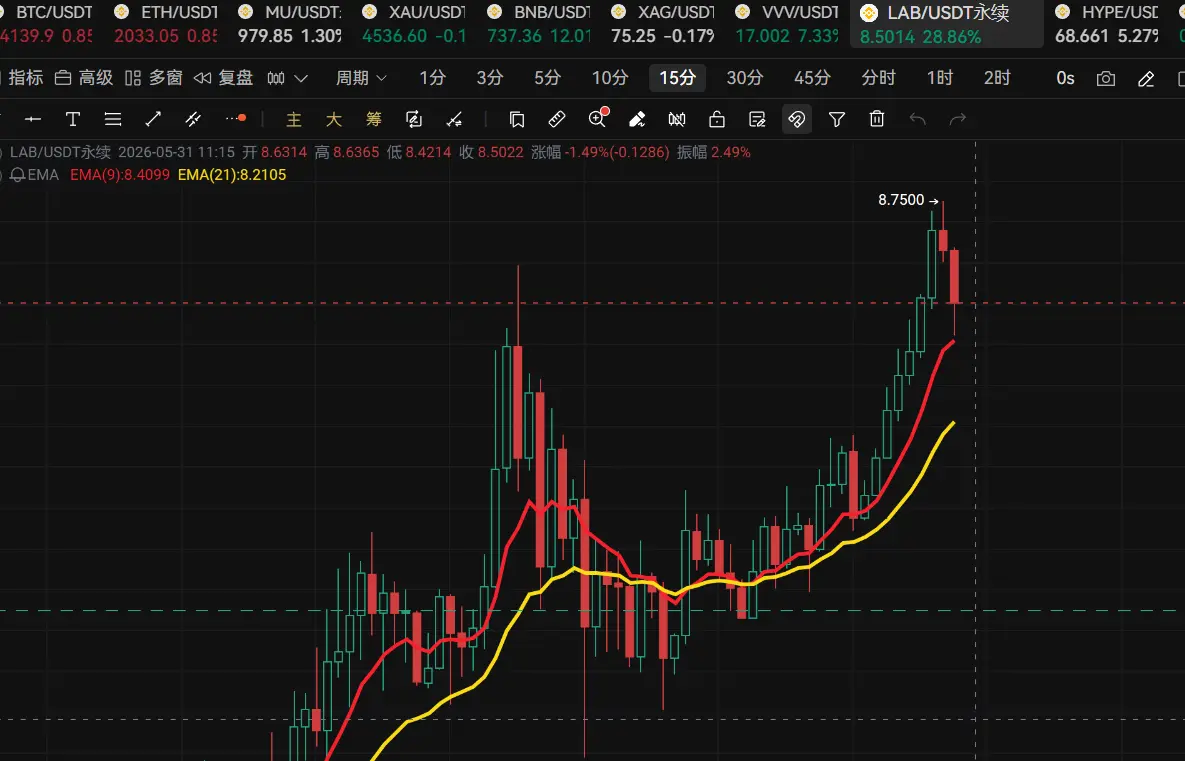
Task: Take a chart screenshot with camera icon
Action: (x=1106, y=79)
